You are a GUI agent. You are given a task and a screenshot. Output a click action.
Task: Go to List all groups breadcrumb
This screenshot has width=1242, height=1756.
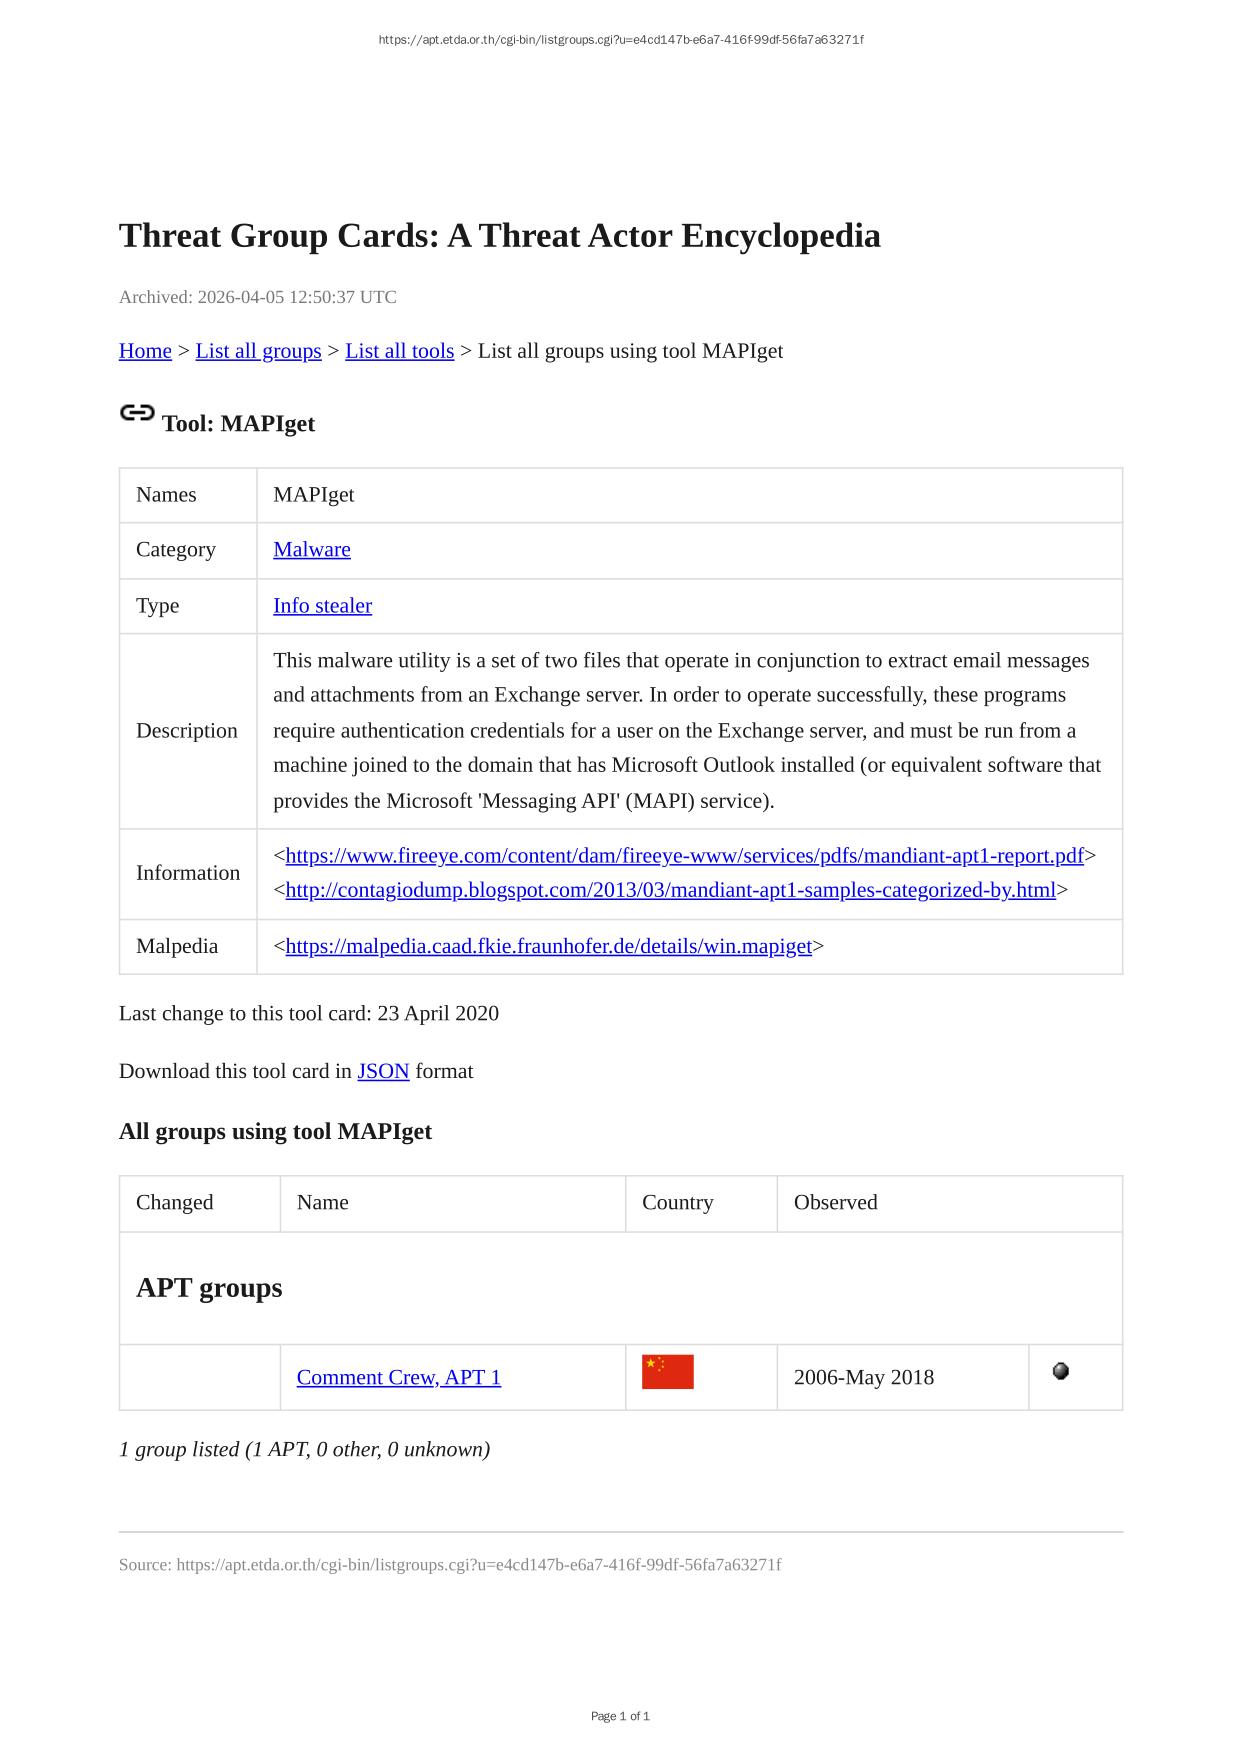click(258, 351)
